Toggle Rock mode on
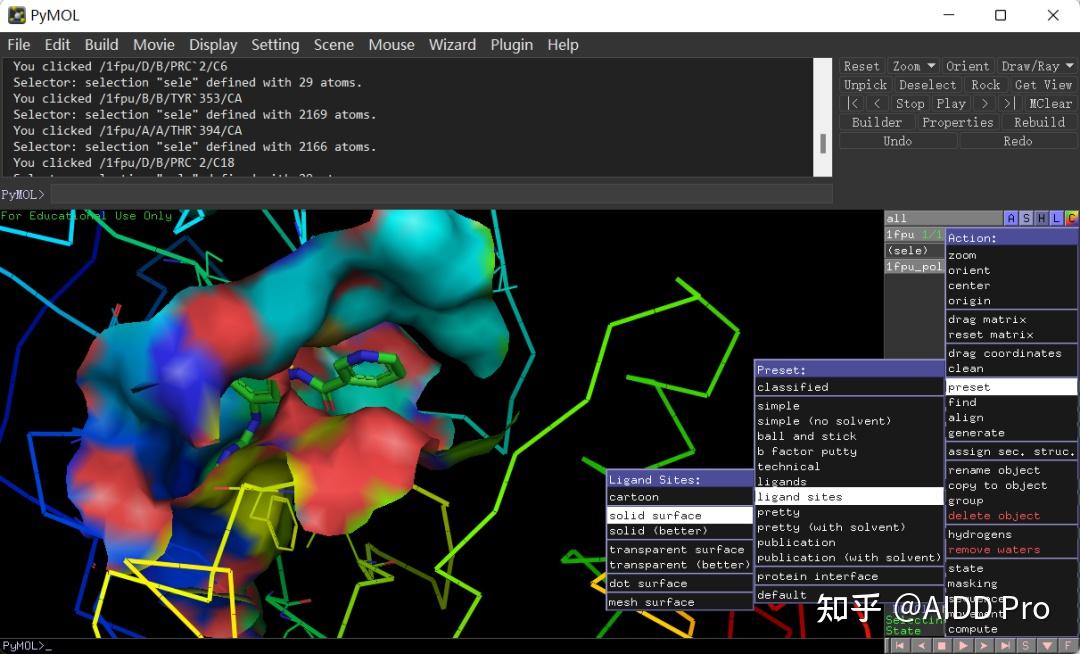 (985, 85)
